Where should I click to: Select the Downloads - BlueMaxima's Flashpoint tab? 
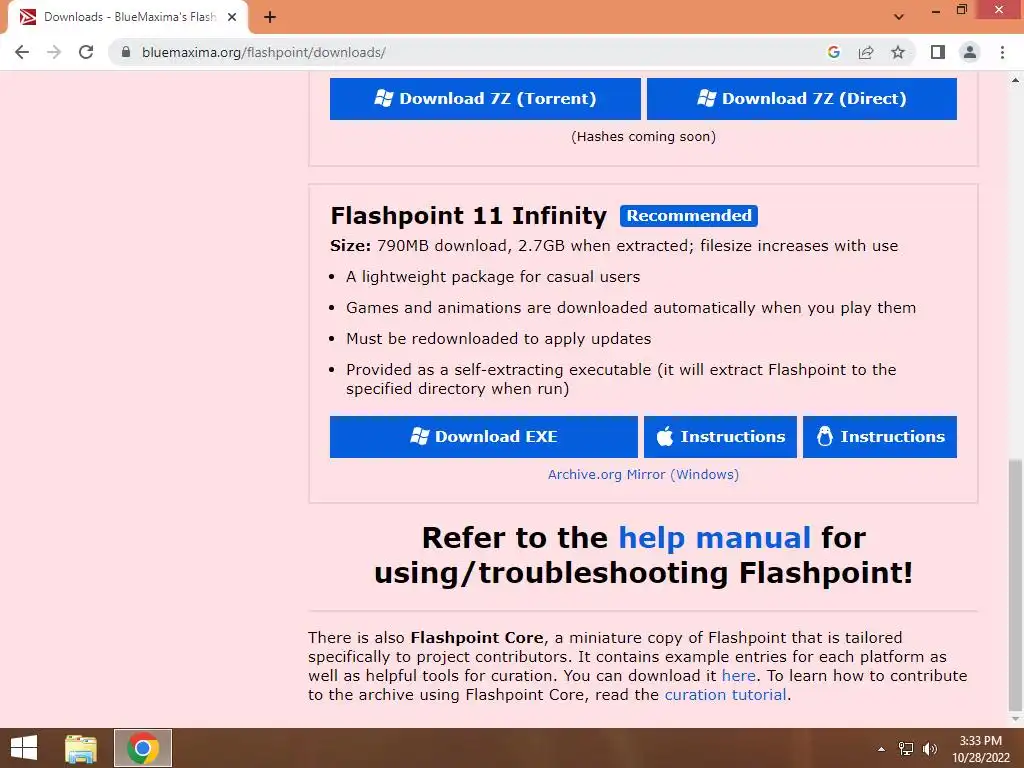point(128,17)
